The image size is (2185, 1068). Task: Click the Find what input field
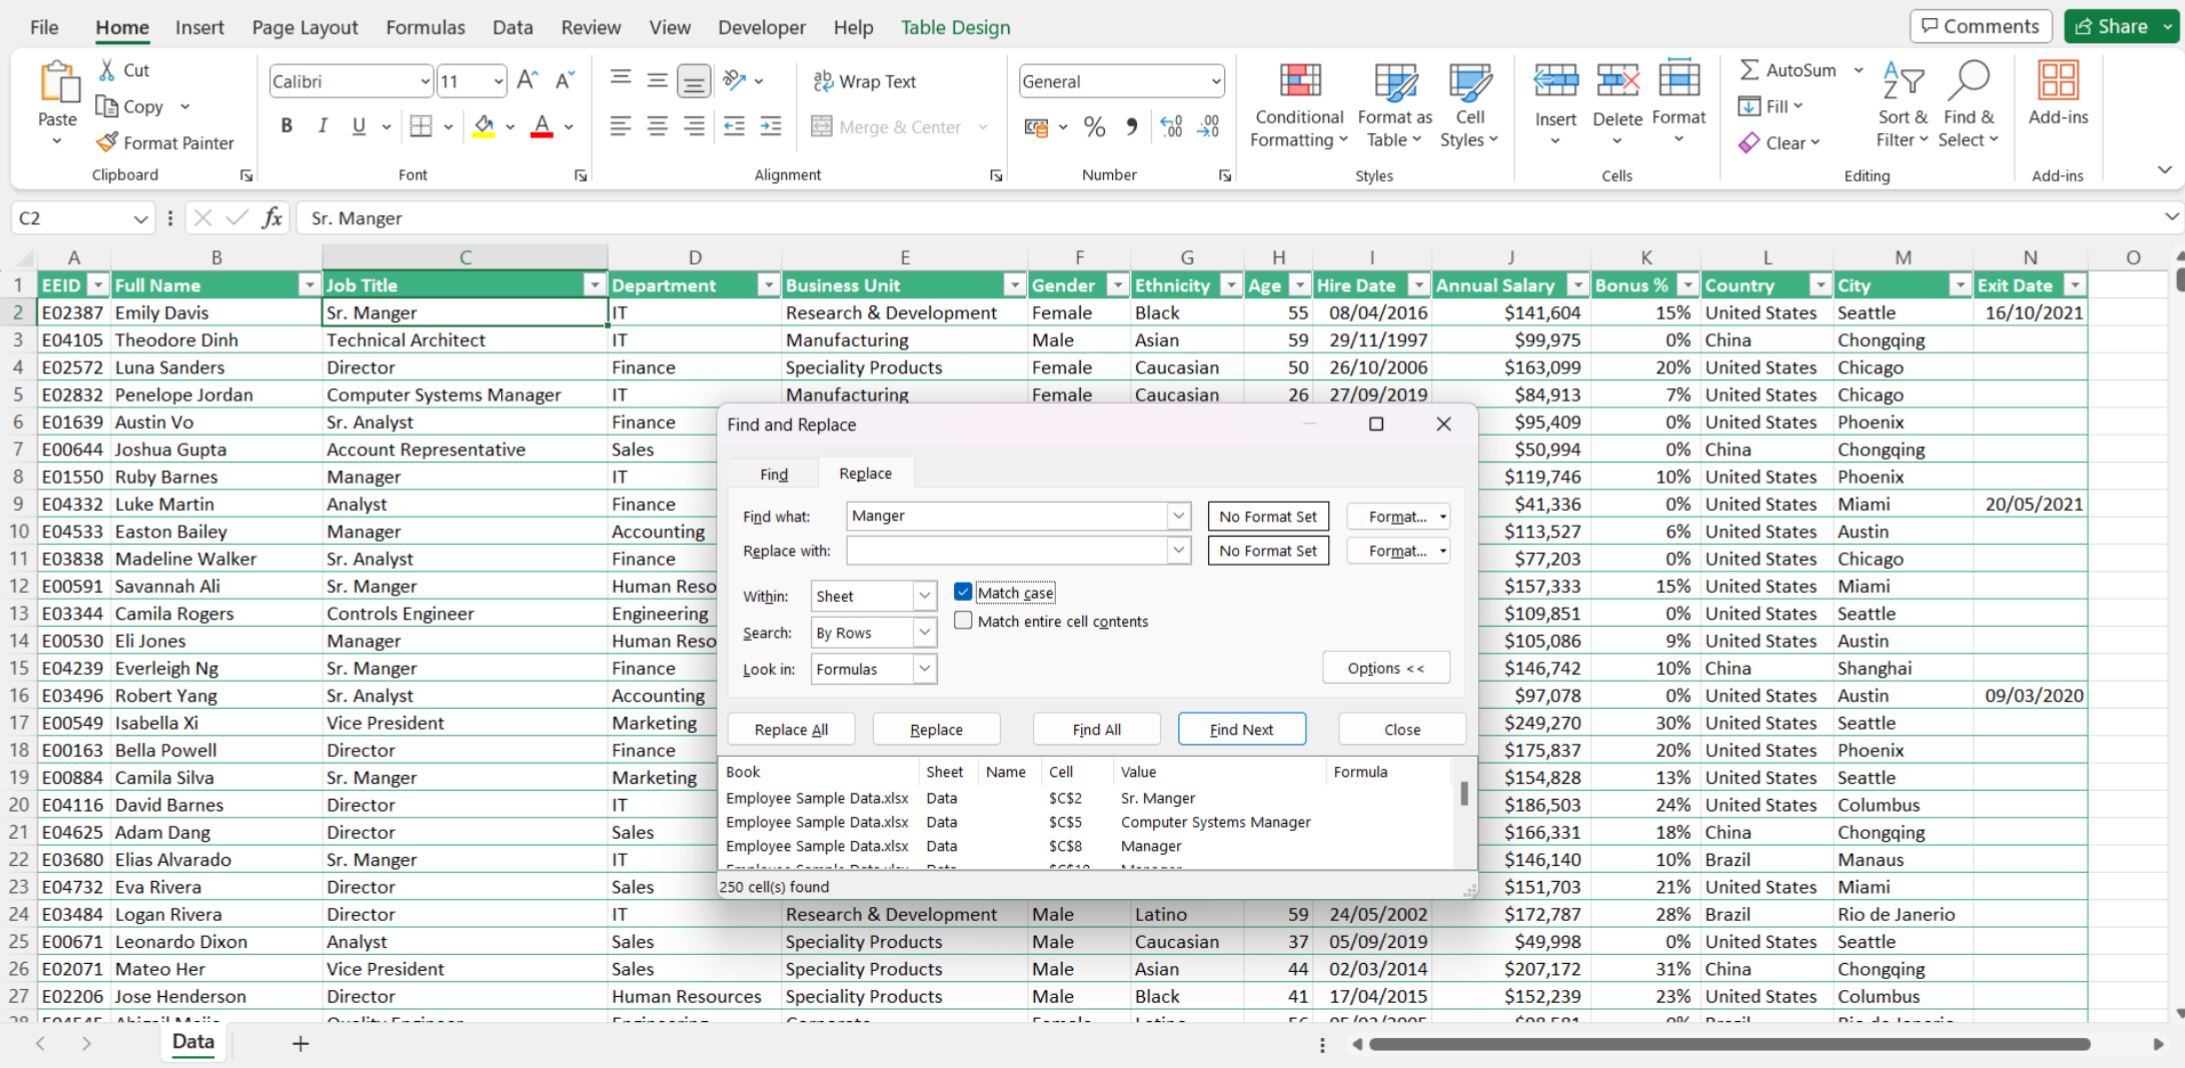pyautogui.click(x=1007, y=516)
